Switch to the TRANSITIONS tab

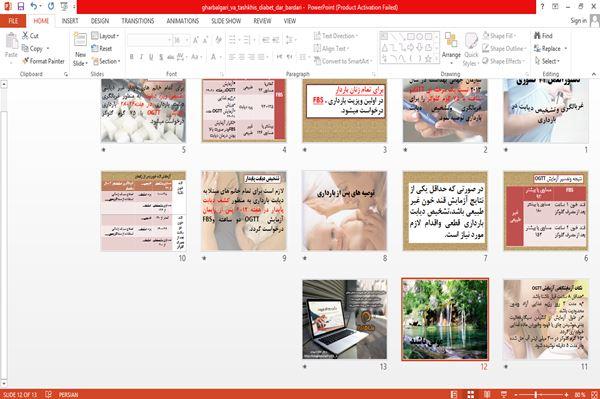click(138, 21)
